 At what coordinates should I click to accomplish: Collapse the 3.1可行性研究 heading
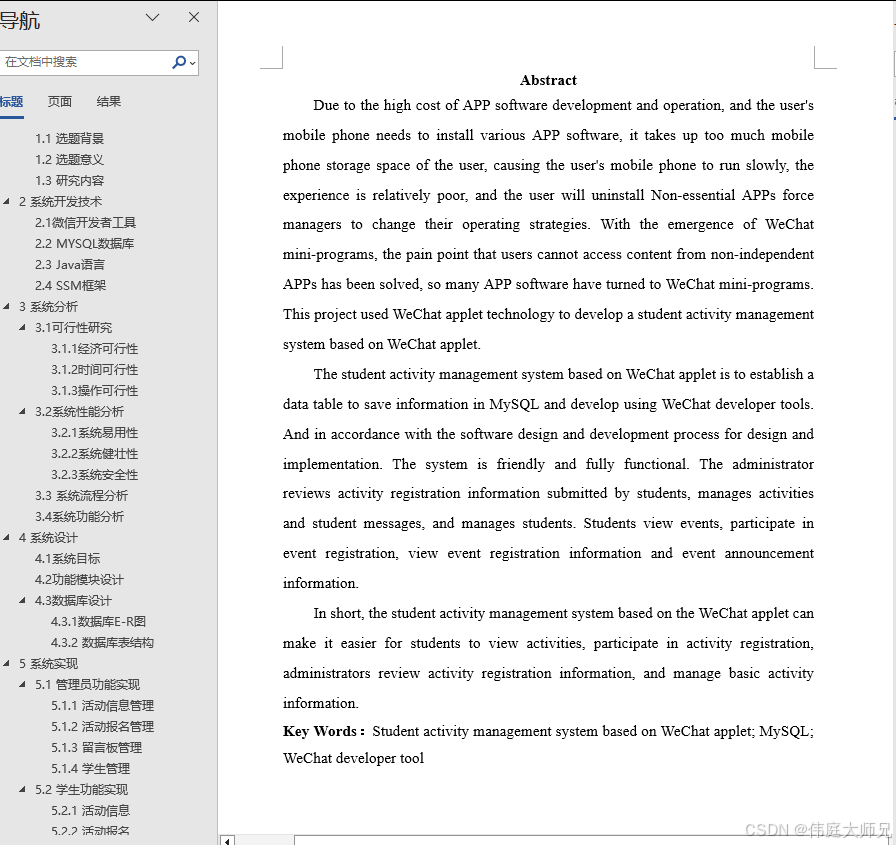click(22, 327)
